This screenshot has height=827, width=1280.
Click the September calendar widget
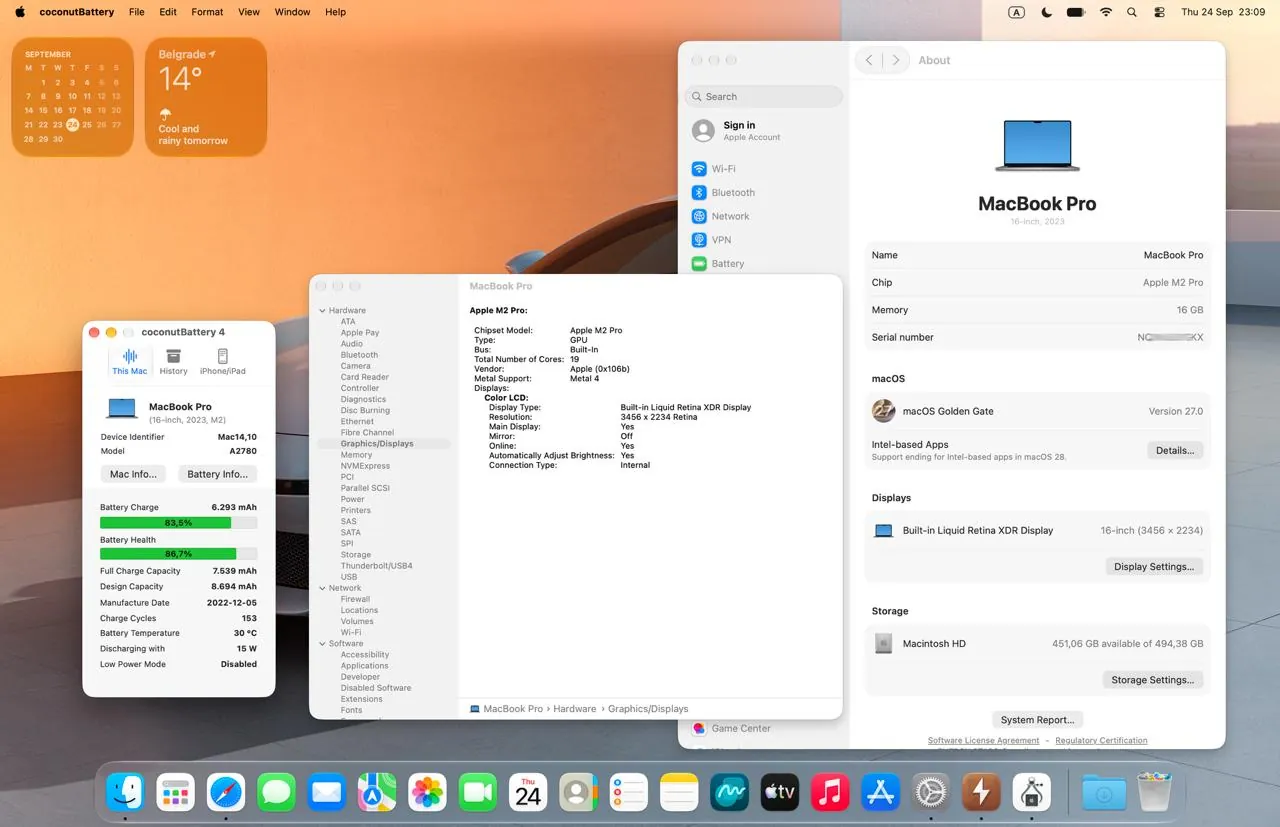(73, 97)
